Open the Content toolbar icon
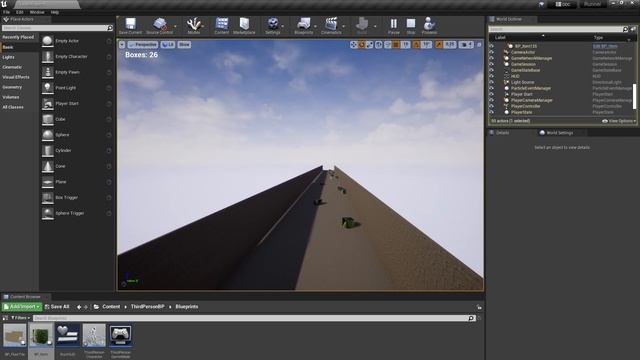The height and width of the screenshot is (360, 640). click(222, 26)
